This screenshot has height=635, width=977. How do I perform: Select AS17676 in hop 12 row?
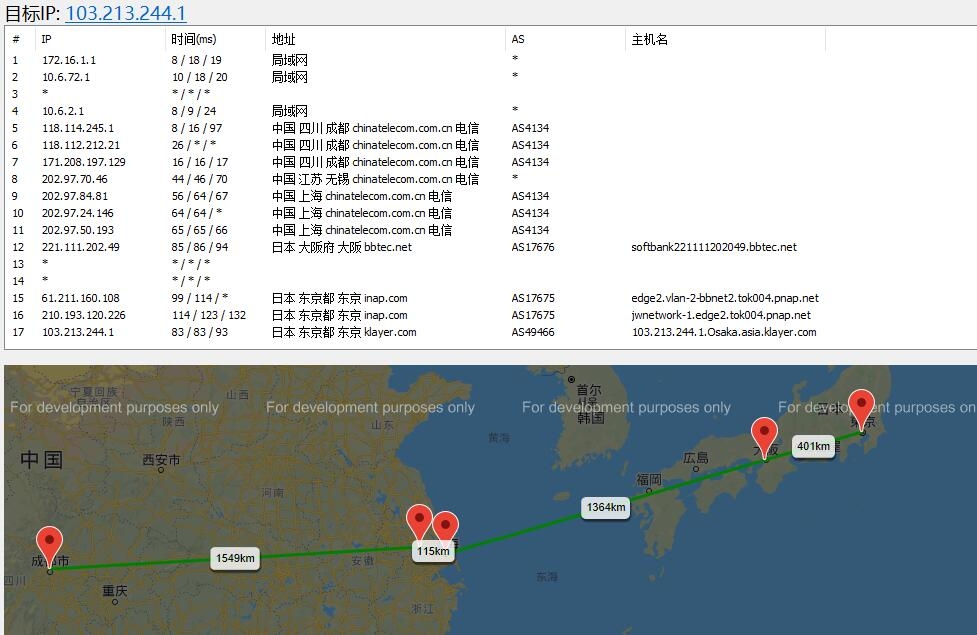click(529, 247)
